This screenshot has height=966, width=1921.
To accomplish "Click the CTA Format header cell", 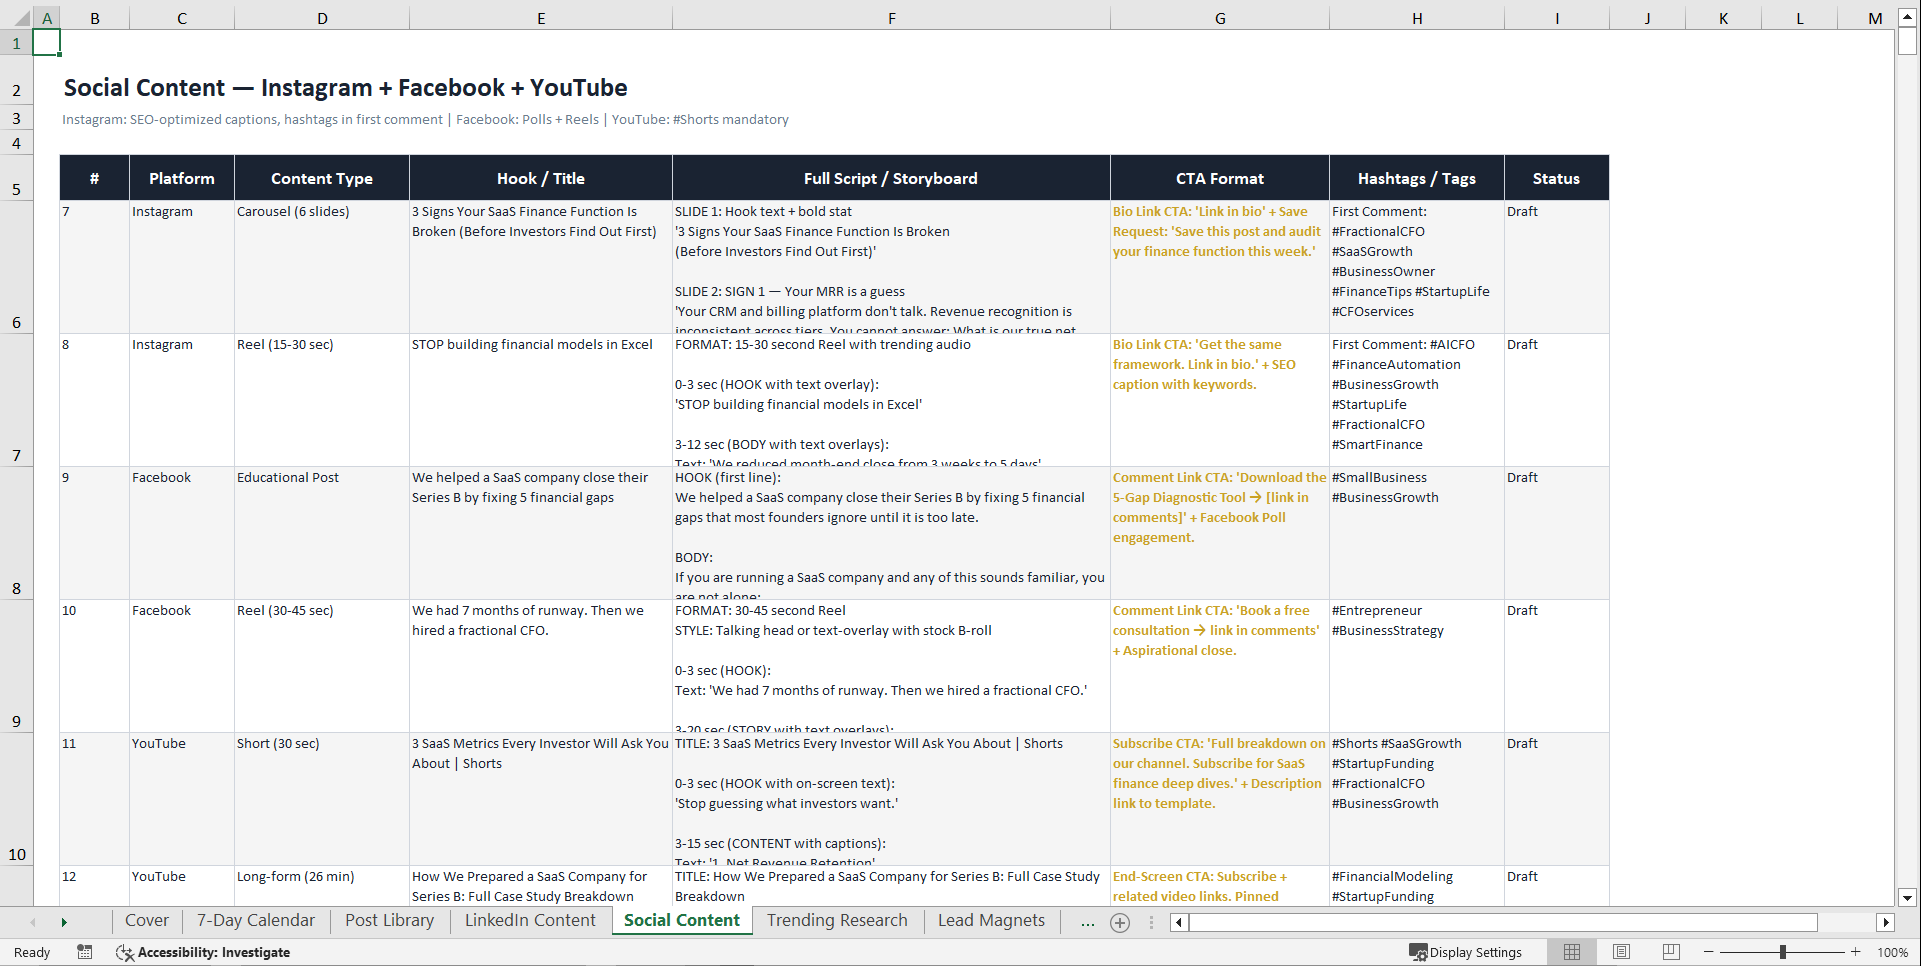I will click(x=1220, y=178).
